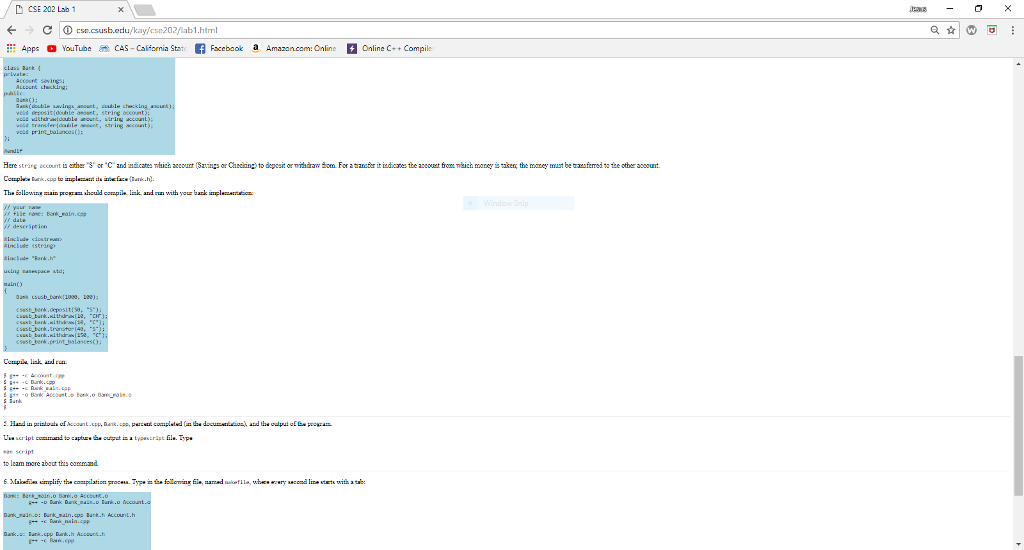Open the CAS - California State bookmark
The height and width of the screenshot is (550, 1024).
click(143, 48)
